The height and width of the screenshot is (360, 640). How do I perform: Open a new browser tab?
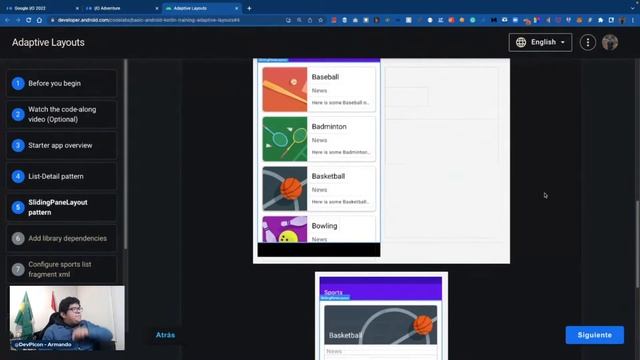pyautogui.click(x=249, y=8)
